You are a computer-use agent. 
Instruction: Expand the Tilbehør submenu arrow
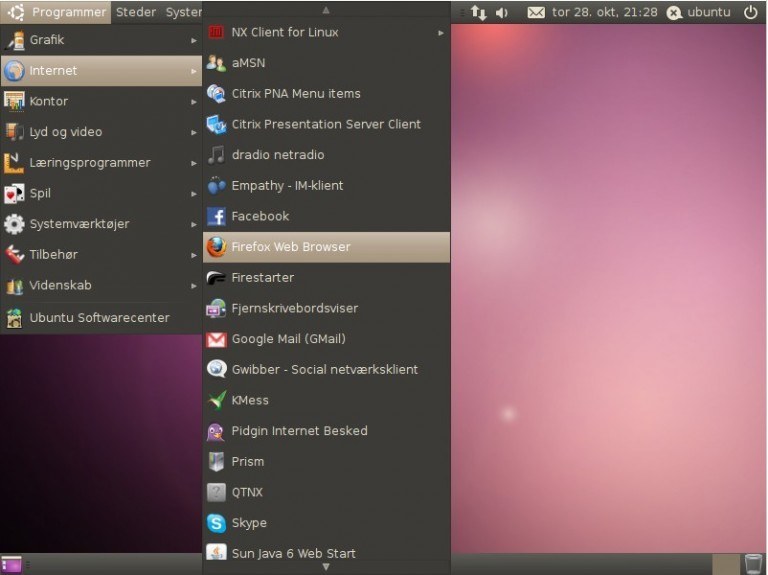[x=194, y=255]
